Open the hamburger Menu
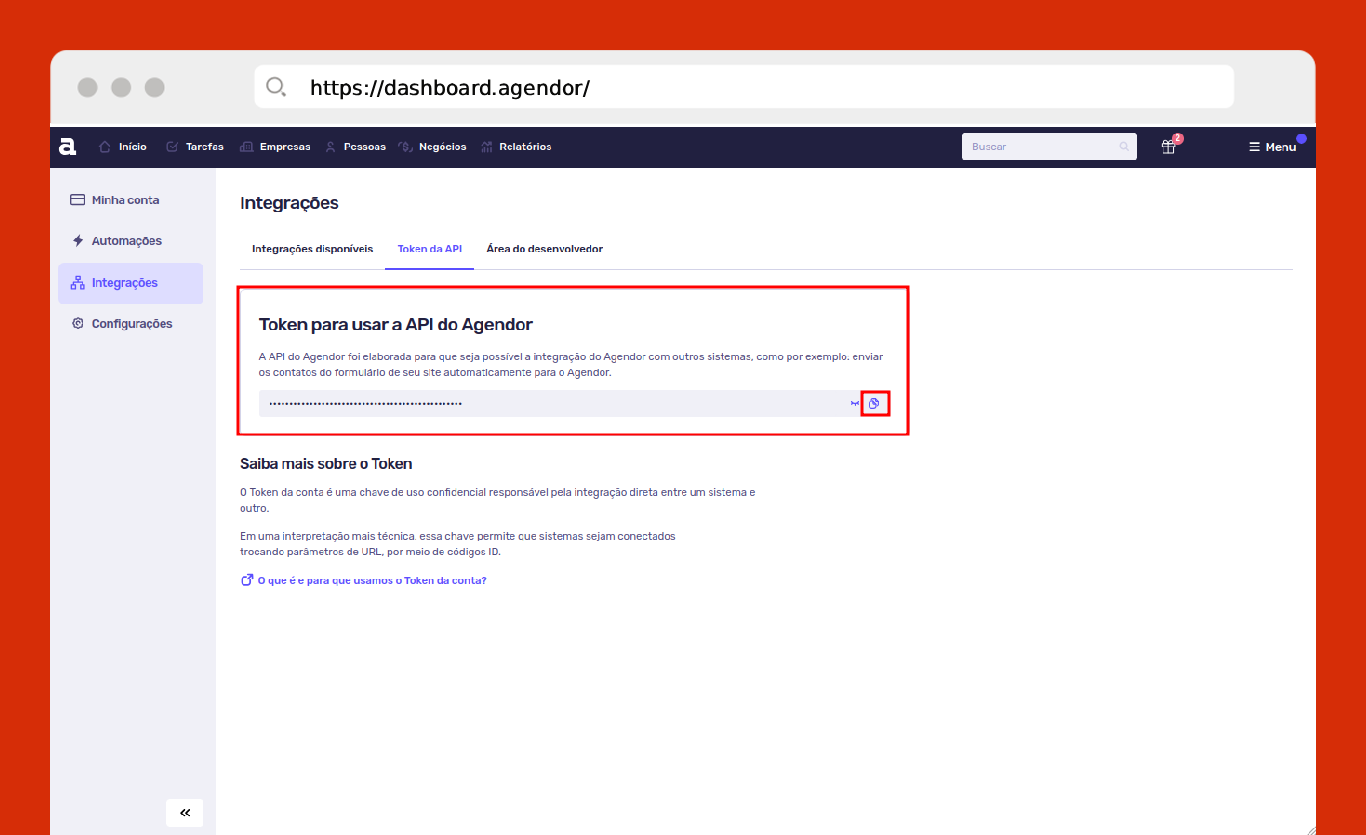1366x835 pixels. (x=1272, y=147)
